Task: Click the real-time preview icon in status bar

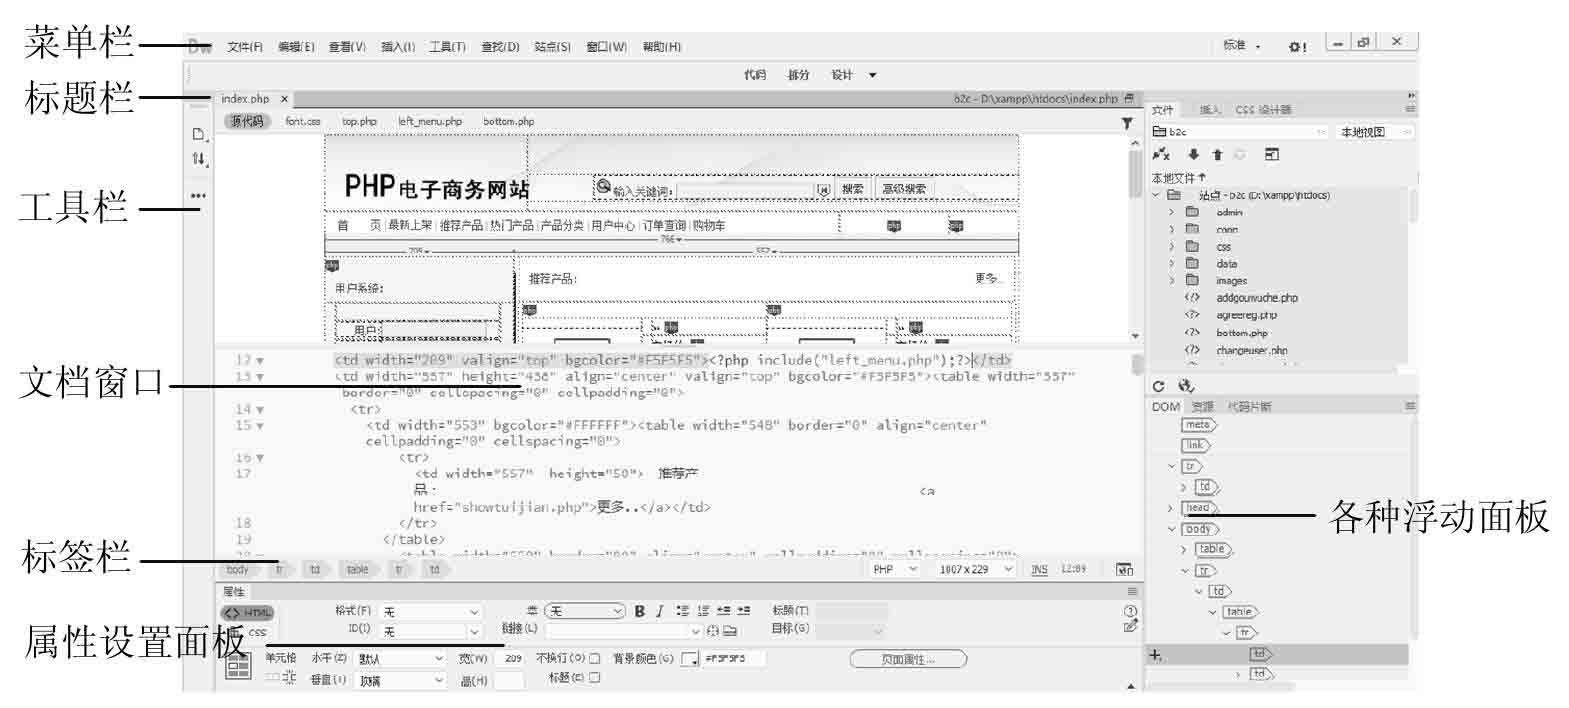Action: point(1125,569)
